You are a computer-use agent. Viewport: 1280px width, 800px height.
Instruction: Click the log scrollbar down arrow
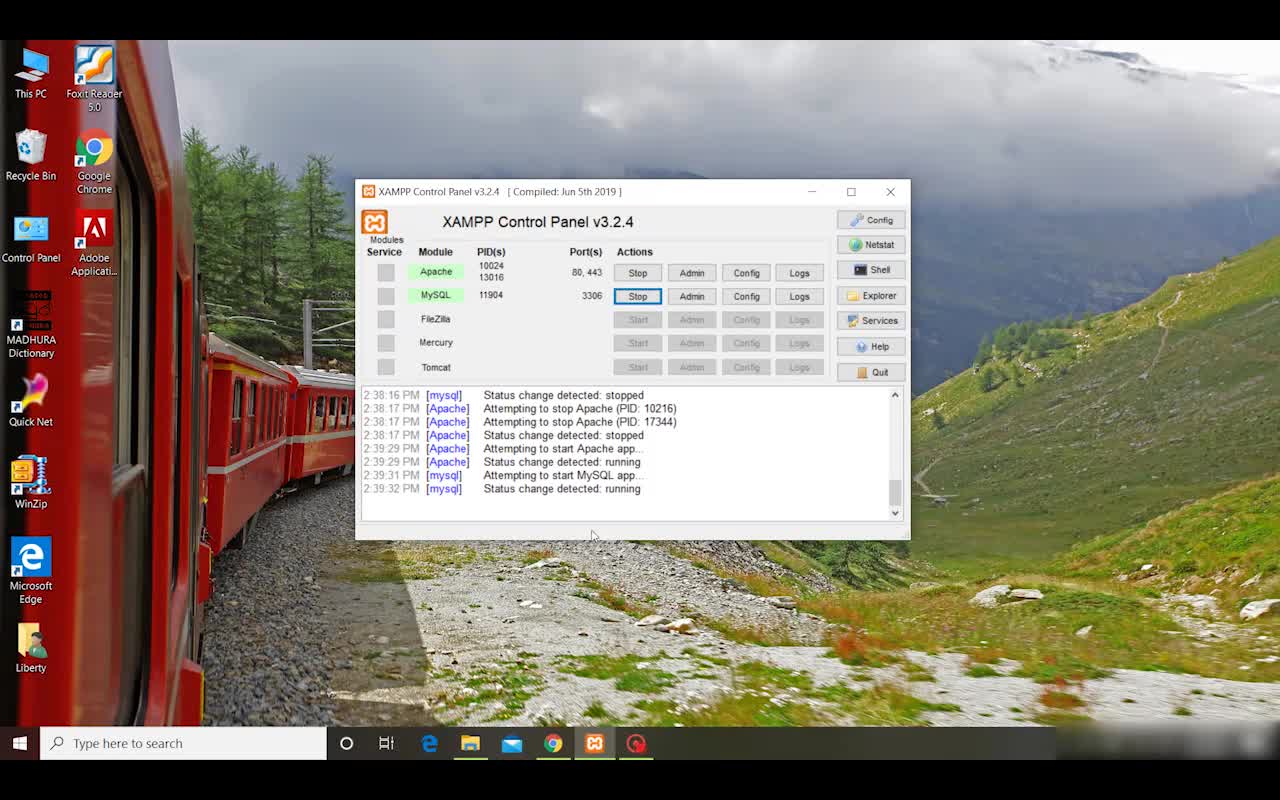pos(895,513)
